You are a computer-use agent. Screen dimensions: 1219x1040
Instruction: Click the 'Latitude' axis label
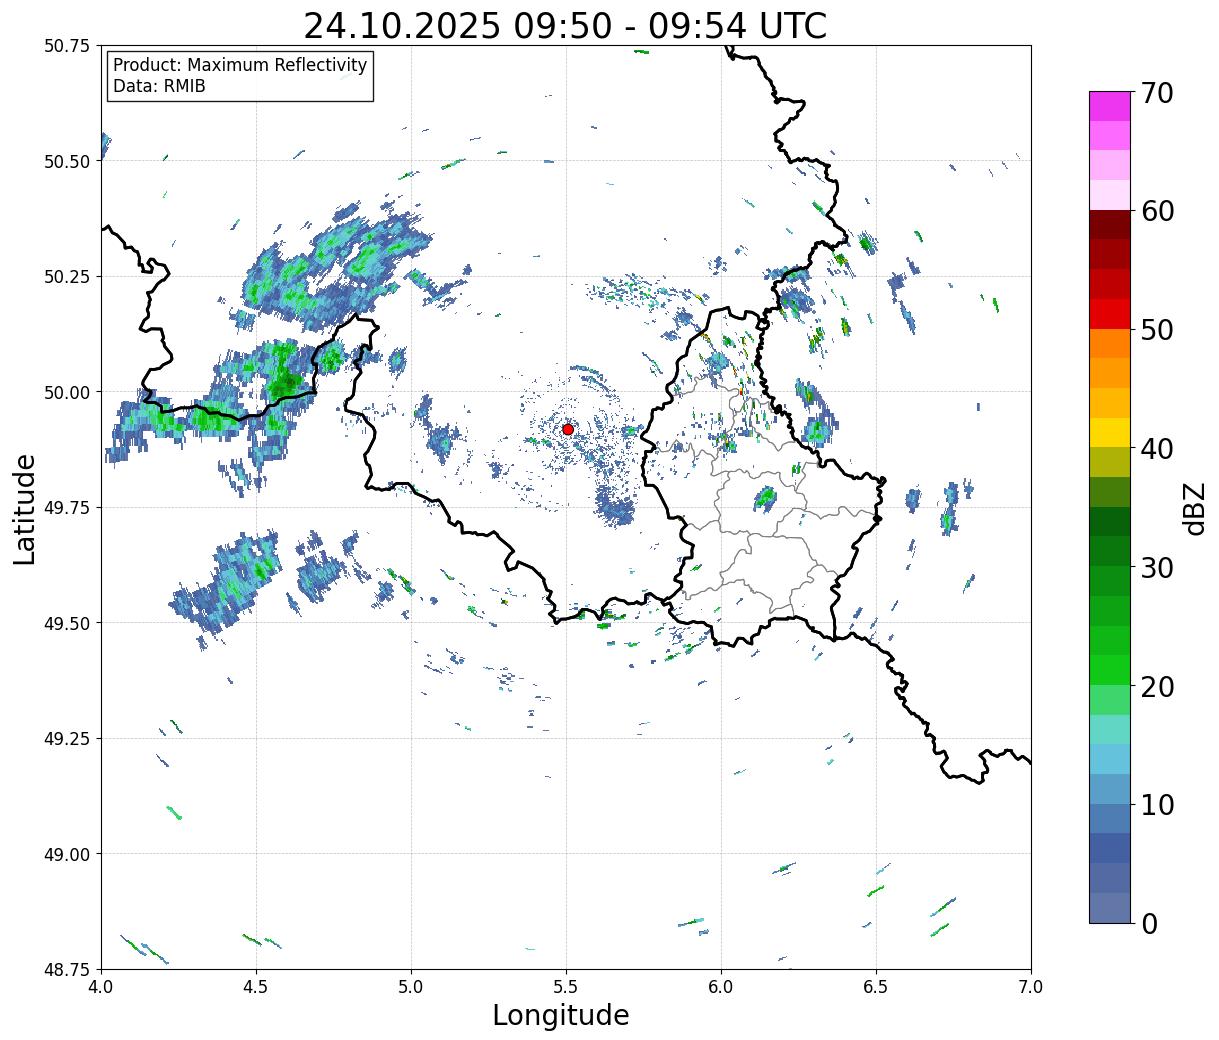[x=25, y=508]
